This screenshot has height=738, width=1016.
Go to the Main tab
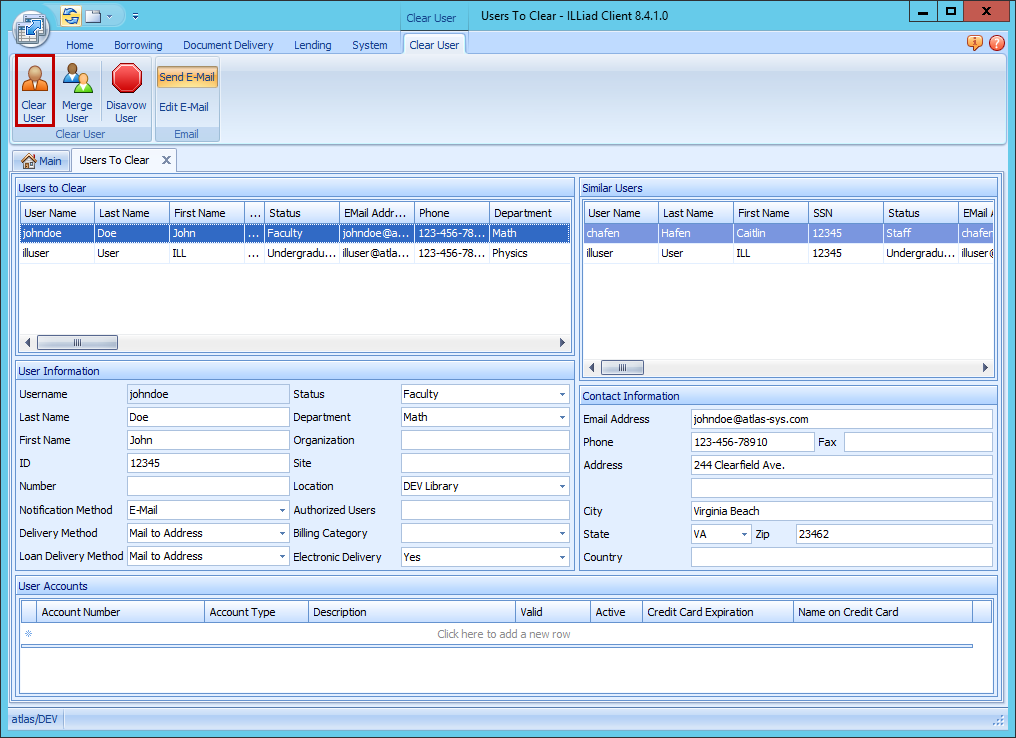coord(42,161)
